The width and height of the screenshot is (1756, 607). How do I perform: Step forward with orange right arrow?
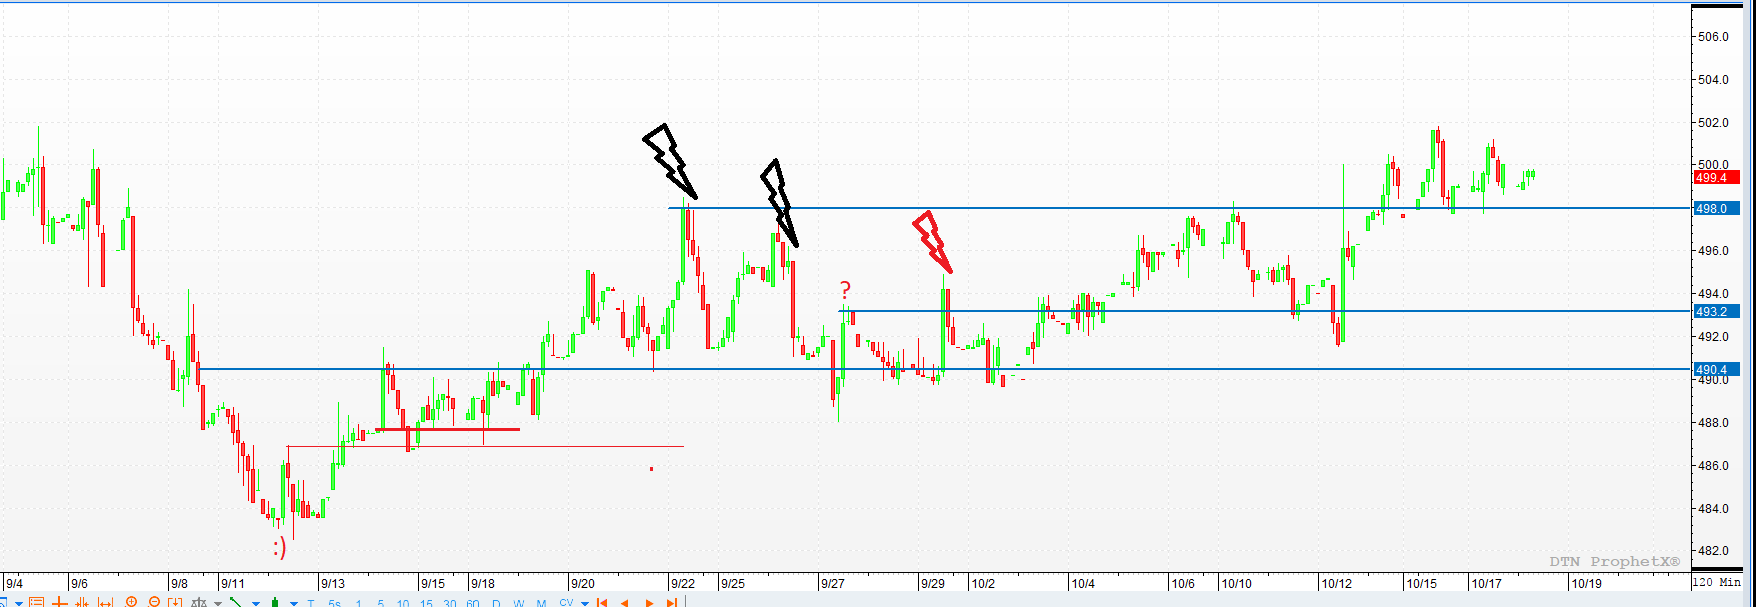click(x=649, y=603)
